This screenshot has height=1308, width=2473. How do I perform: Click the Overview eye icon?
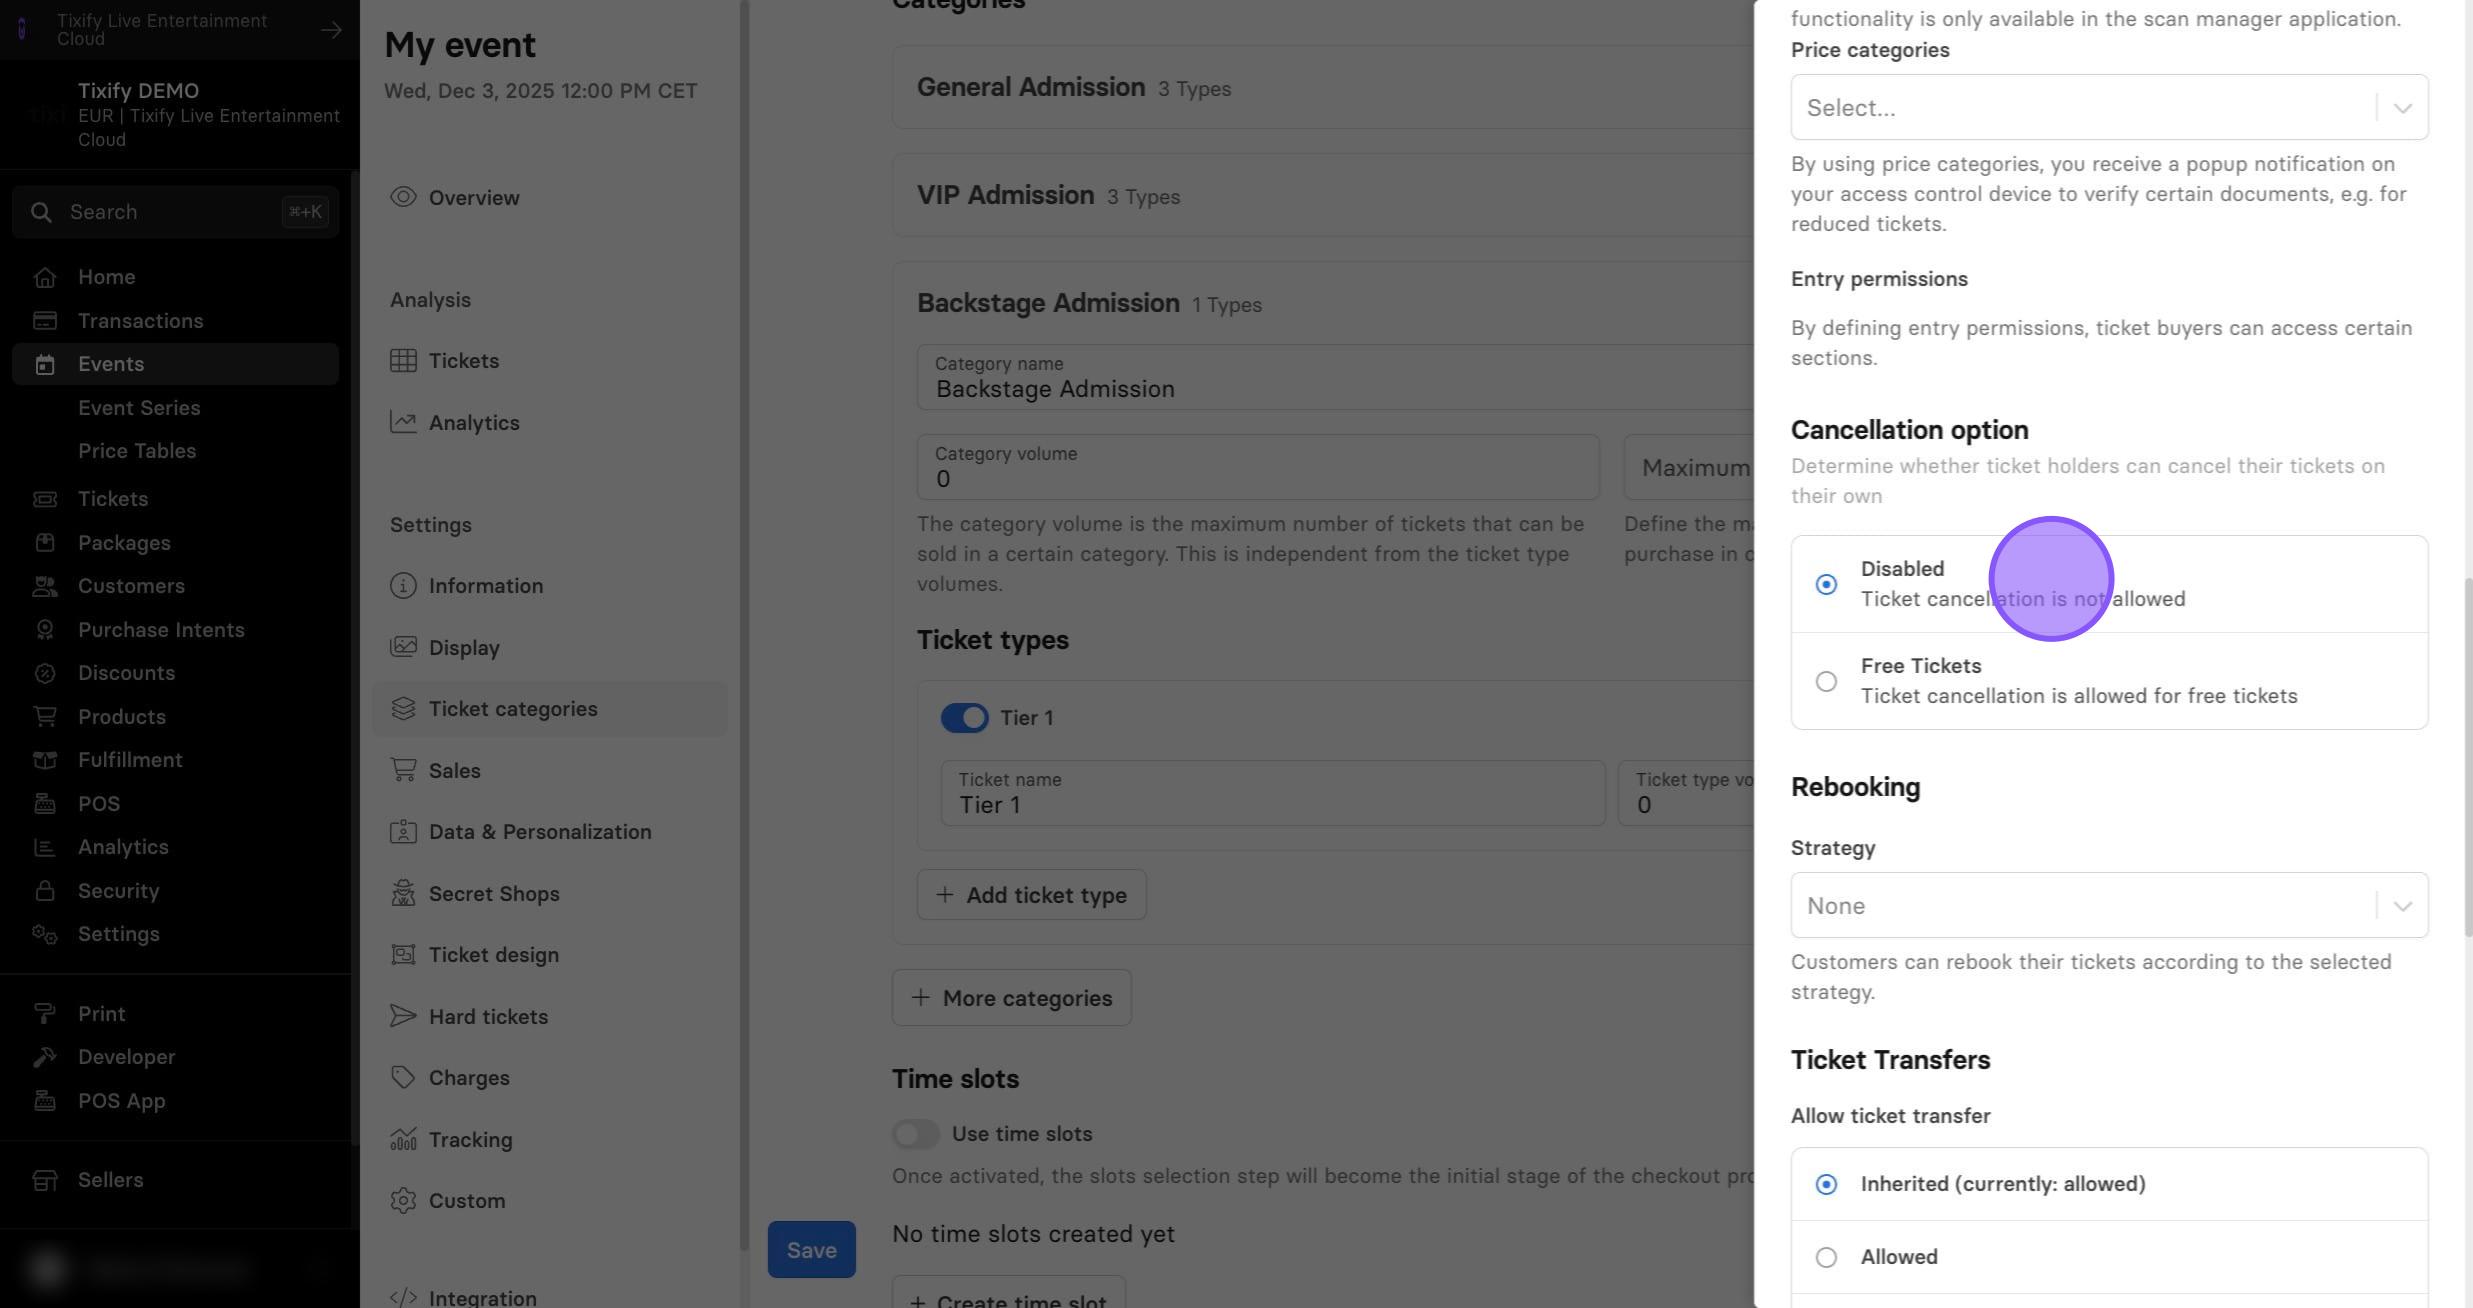coord(403,197)
